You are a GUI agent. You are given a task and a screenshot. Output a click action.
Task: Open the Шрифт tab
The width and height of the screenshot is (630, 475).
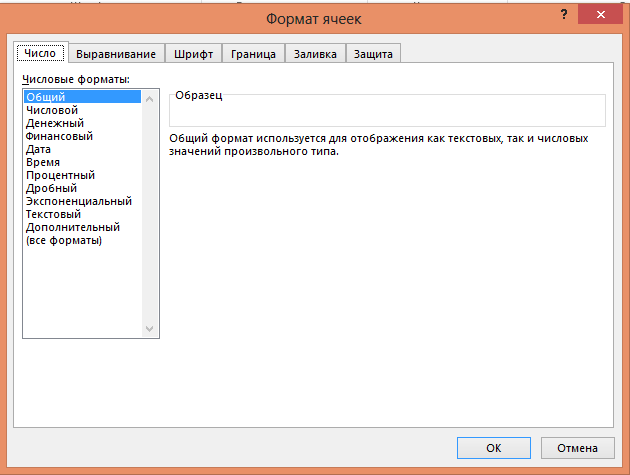193,54
